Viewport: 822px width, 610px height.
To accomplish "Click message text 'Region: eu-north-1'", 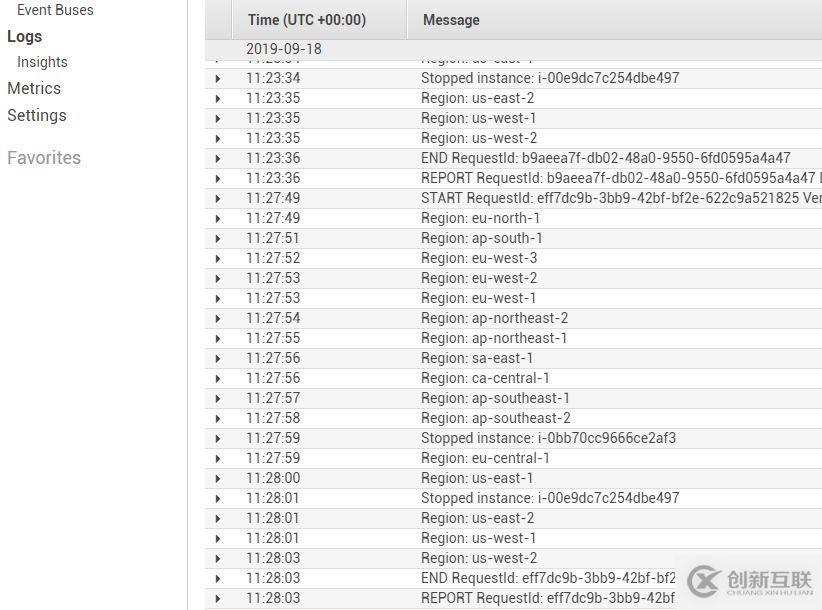I will click(x=480, y=218).
